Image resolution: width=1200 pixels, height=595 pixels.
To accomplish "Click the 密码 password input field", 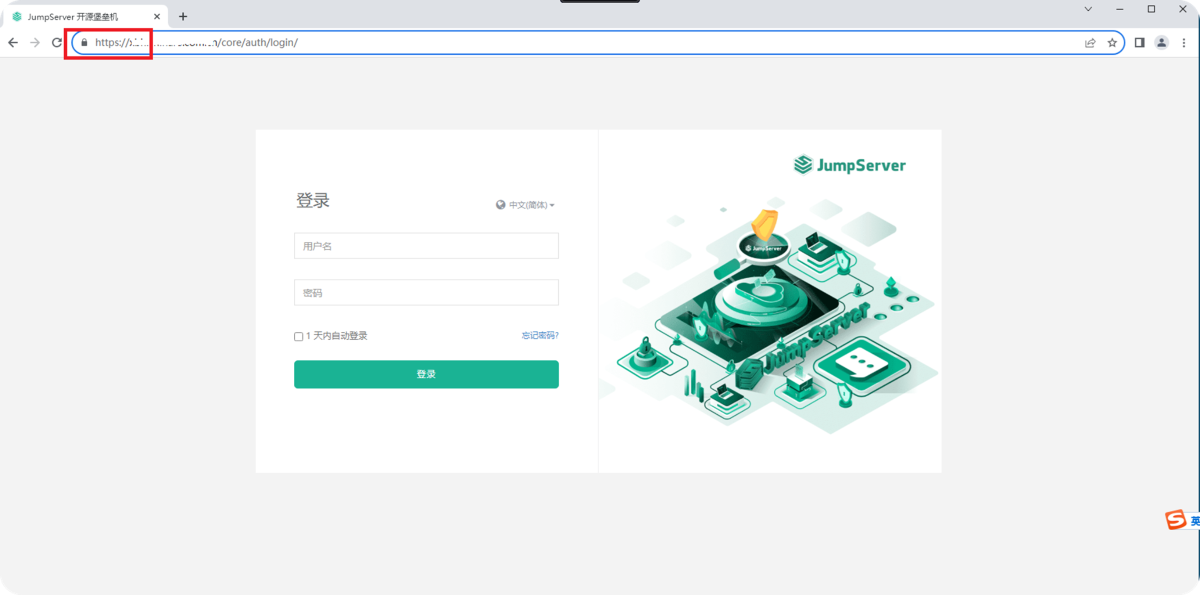I will tap(426, 292).
